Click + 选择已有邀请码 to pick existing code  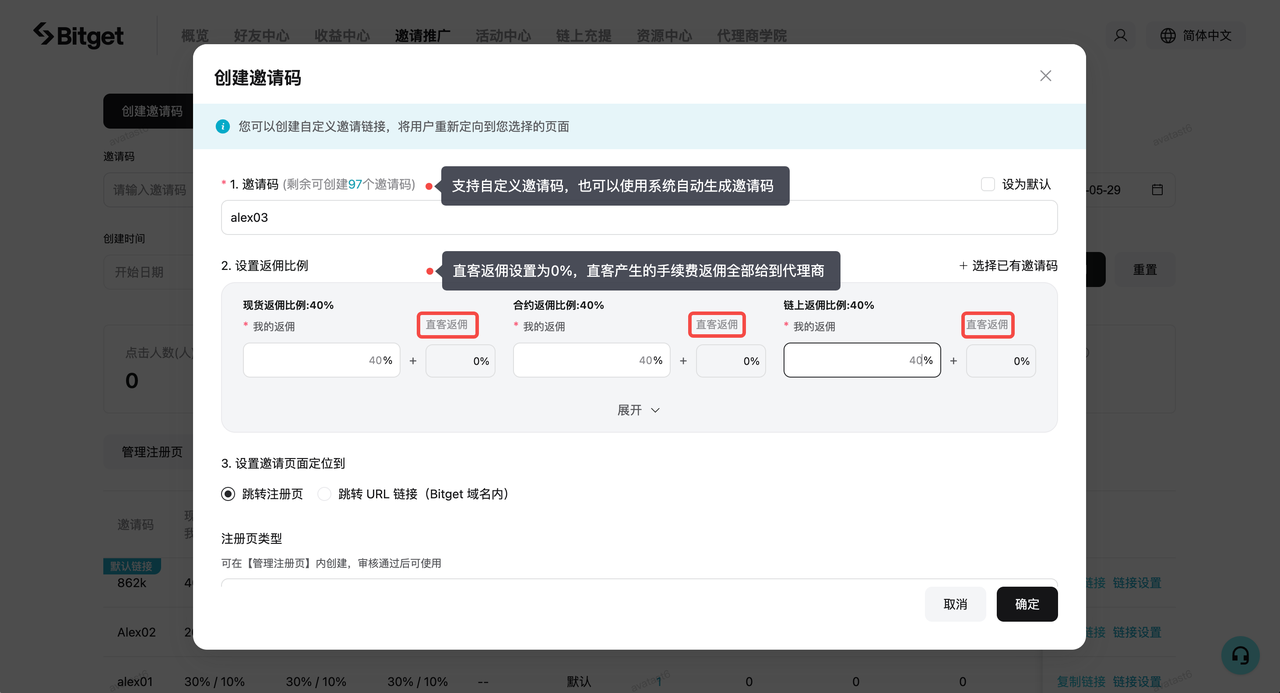click(1007, 266)
